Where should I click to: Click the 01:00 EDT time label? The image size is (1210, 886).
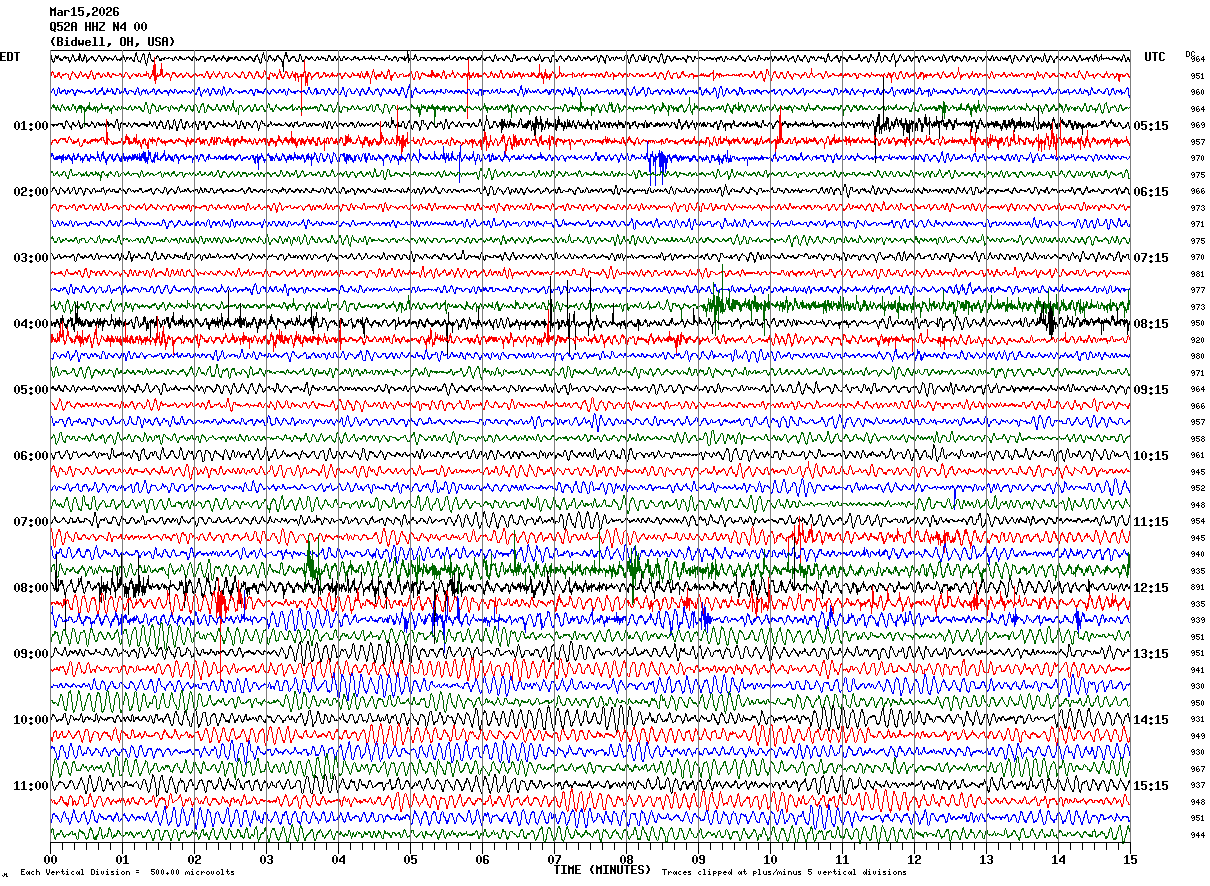click(x=31, y=126)
